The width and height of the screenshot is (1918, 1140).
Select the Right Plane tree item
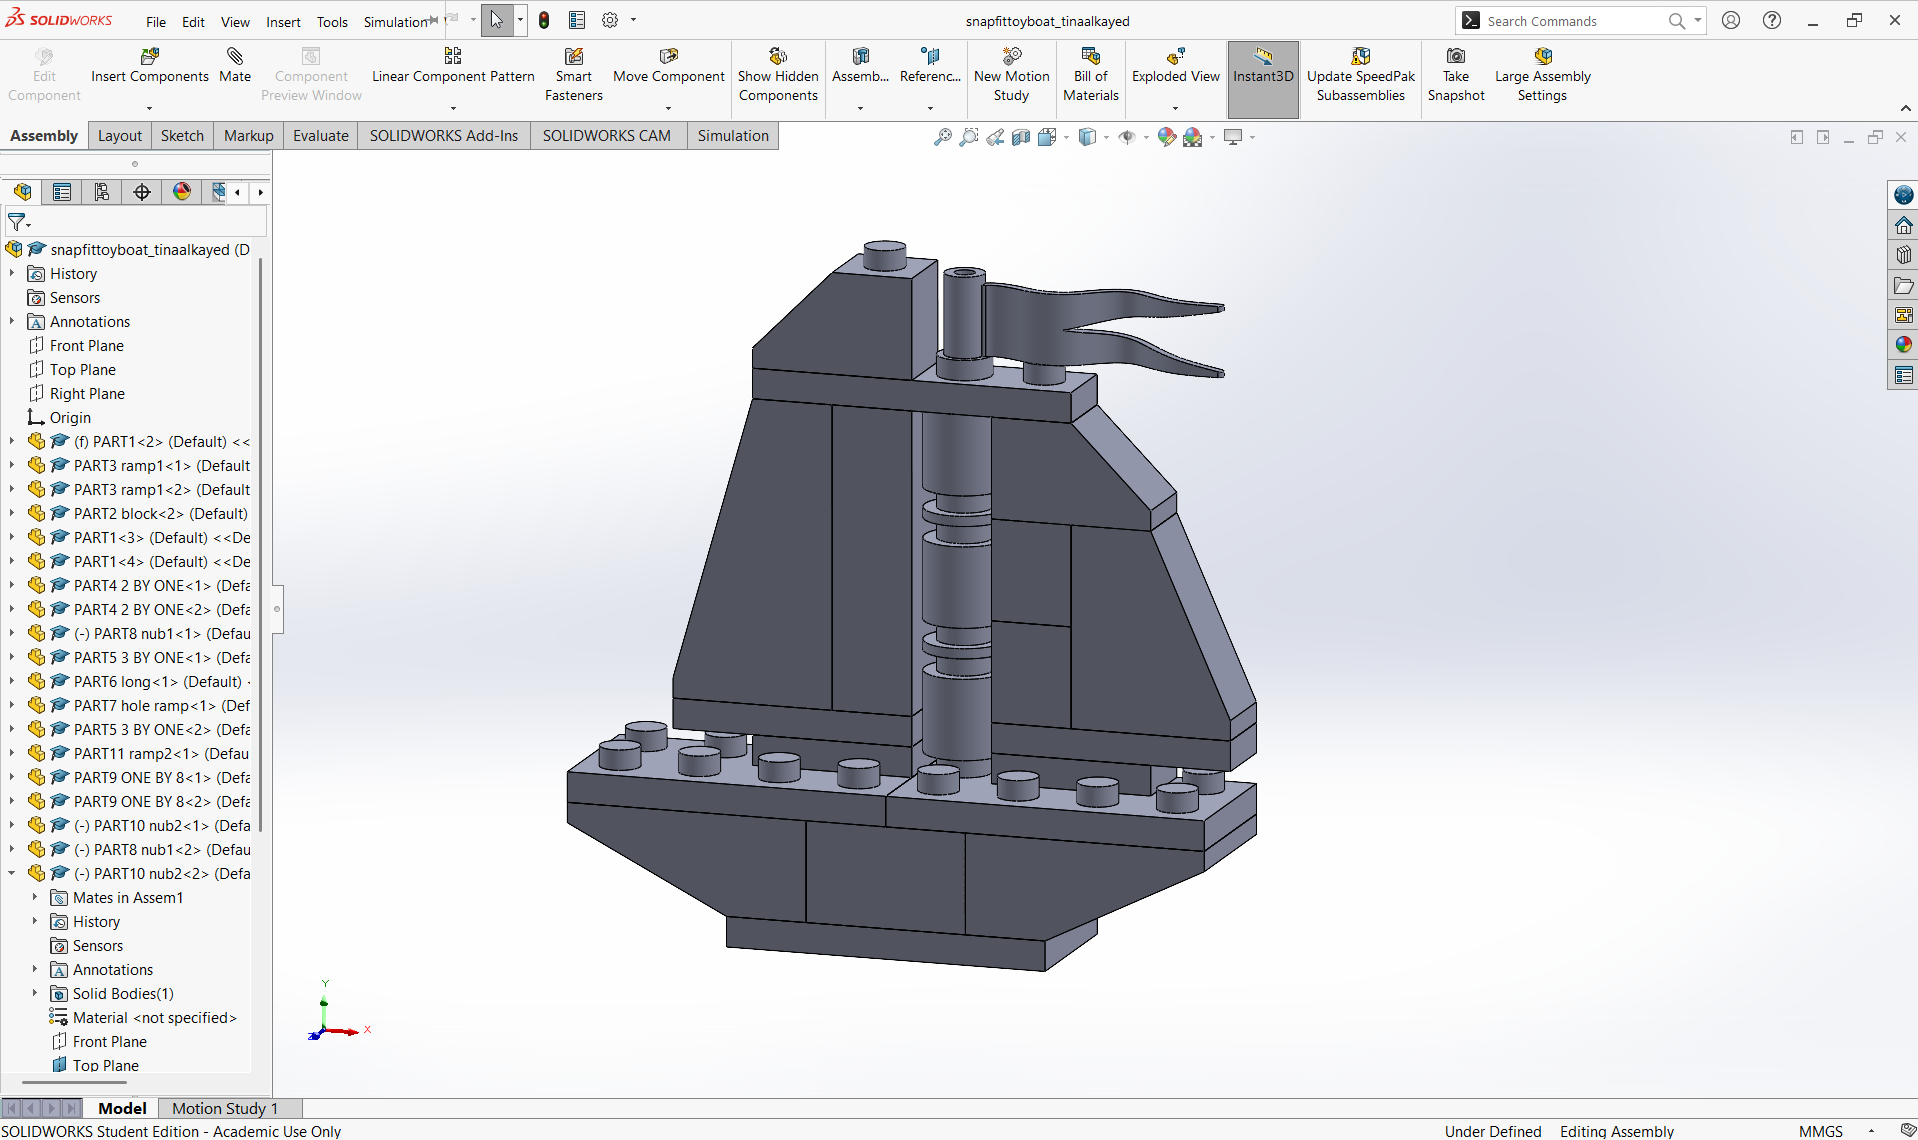87,394
